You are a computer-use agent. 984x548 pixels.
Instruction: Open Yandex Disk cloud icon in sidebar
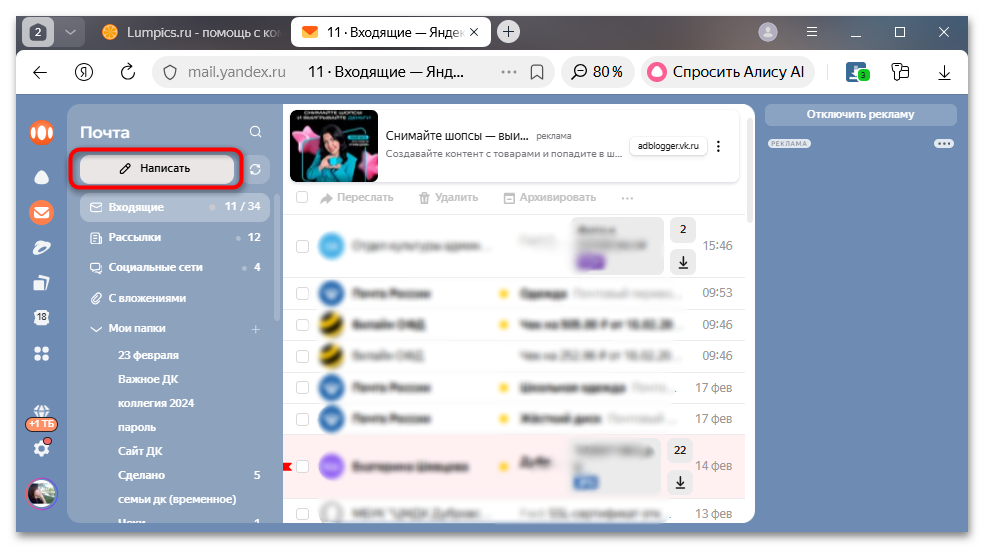point(41,177)
